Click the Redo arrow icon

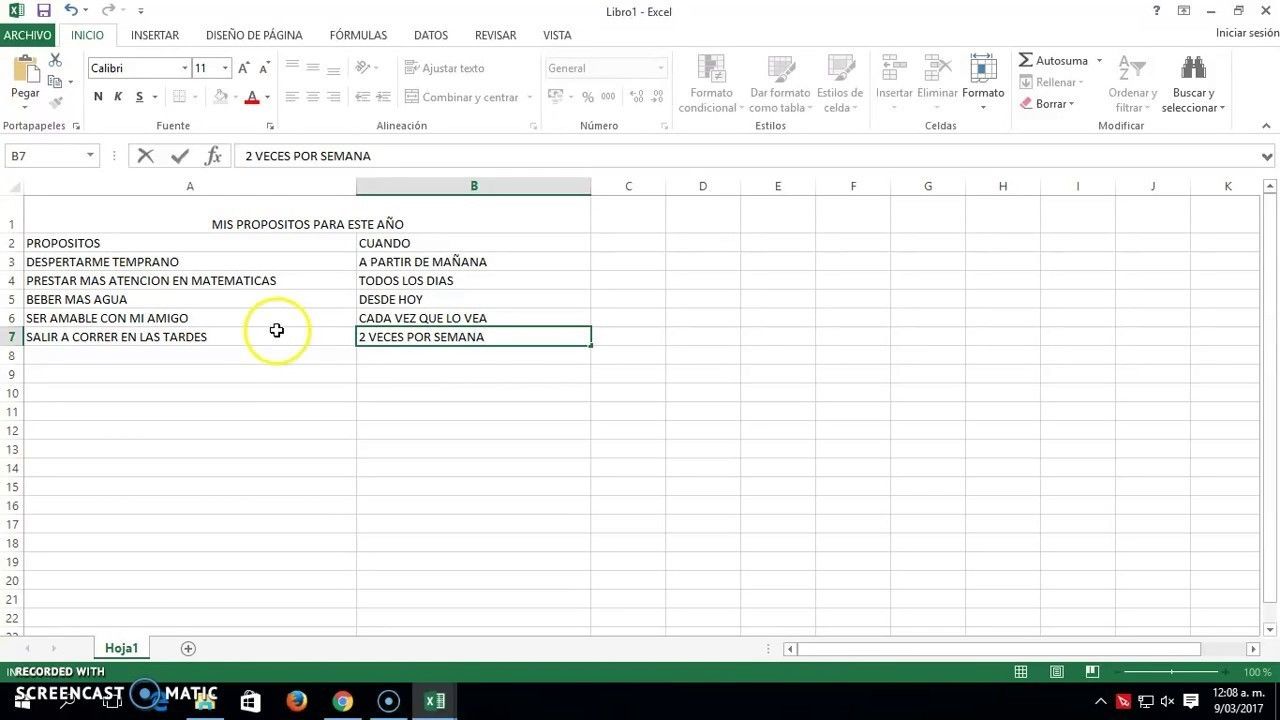pos(108,11)
